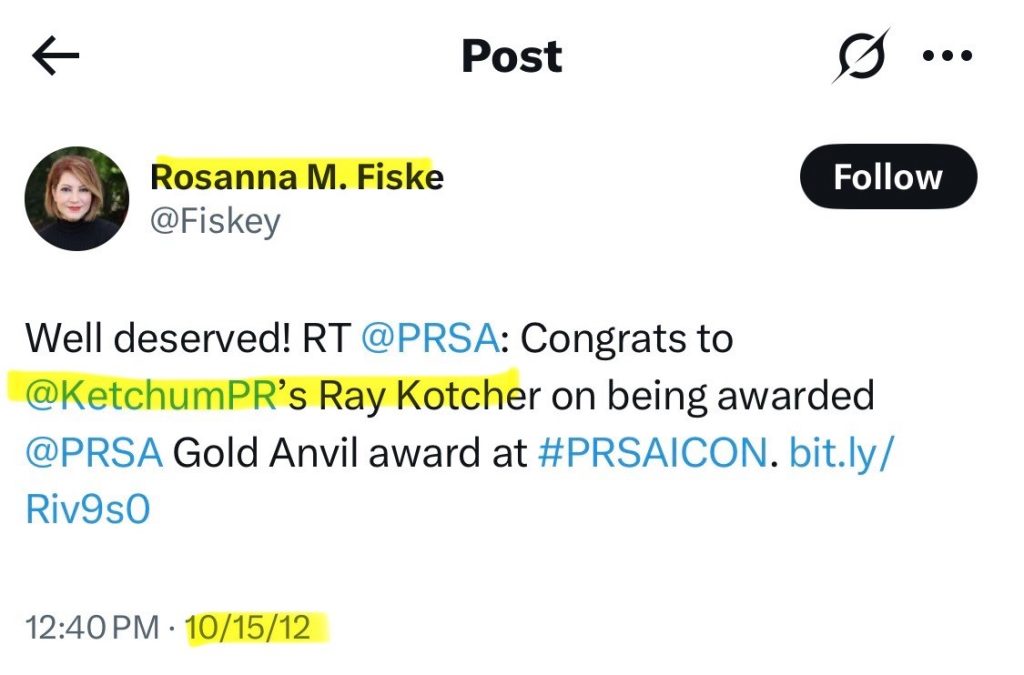Select the 10/15/12 post date
Viewport: 1024px width, 675px height.
click(248, 627)
